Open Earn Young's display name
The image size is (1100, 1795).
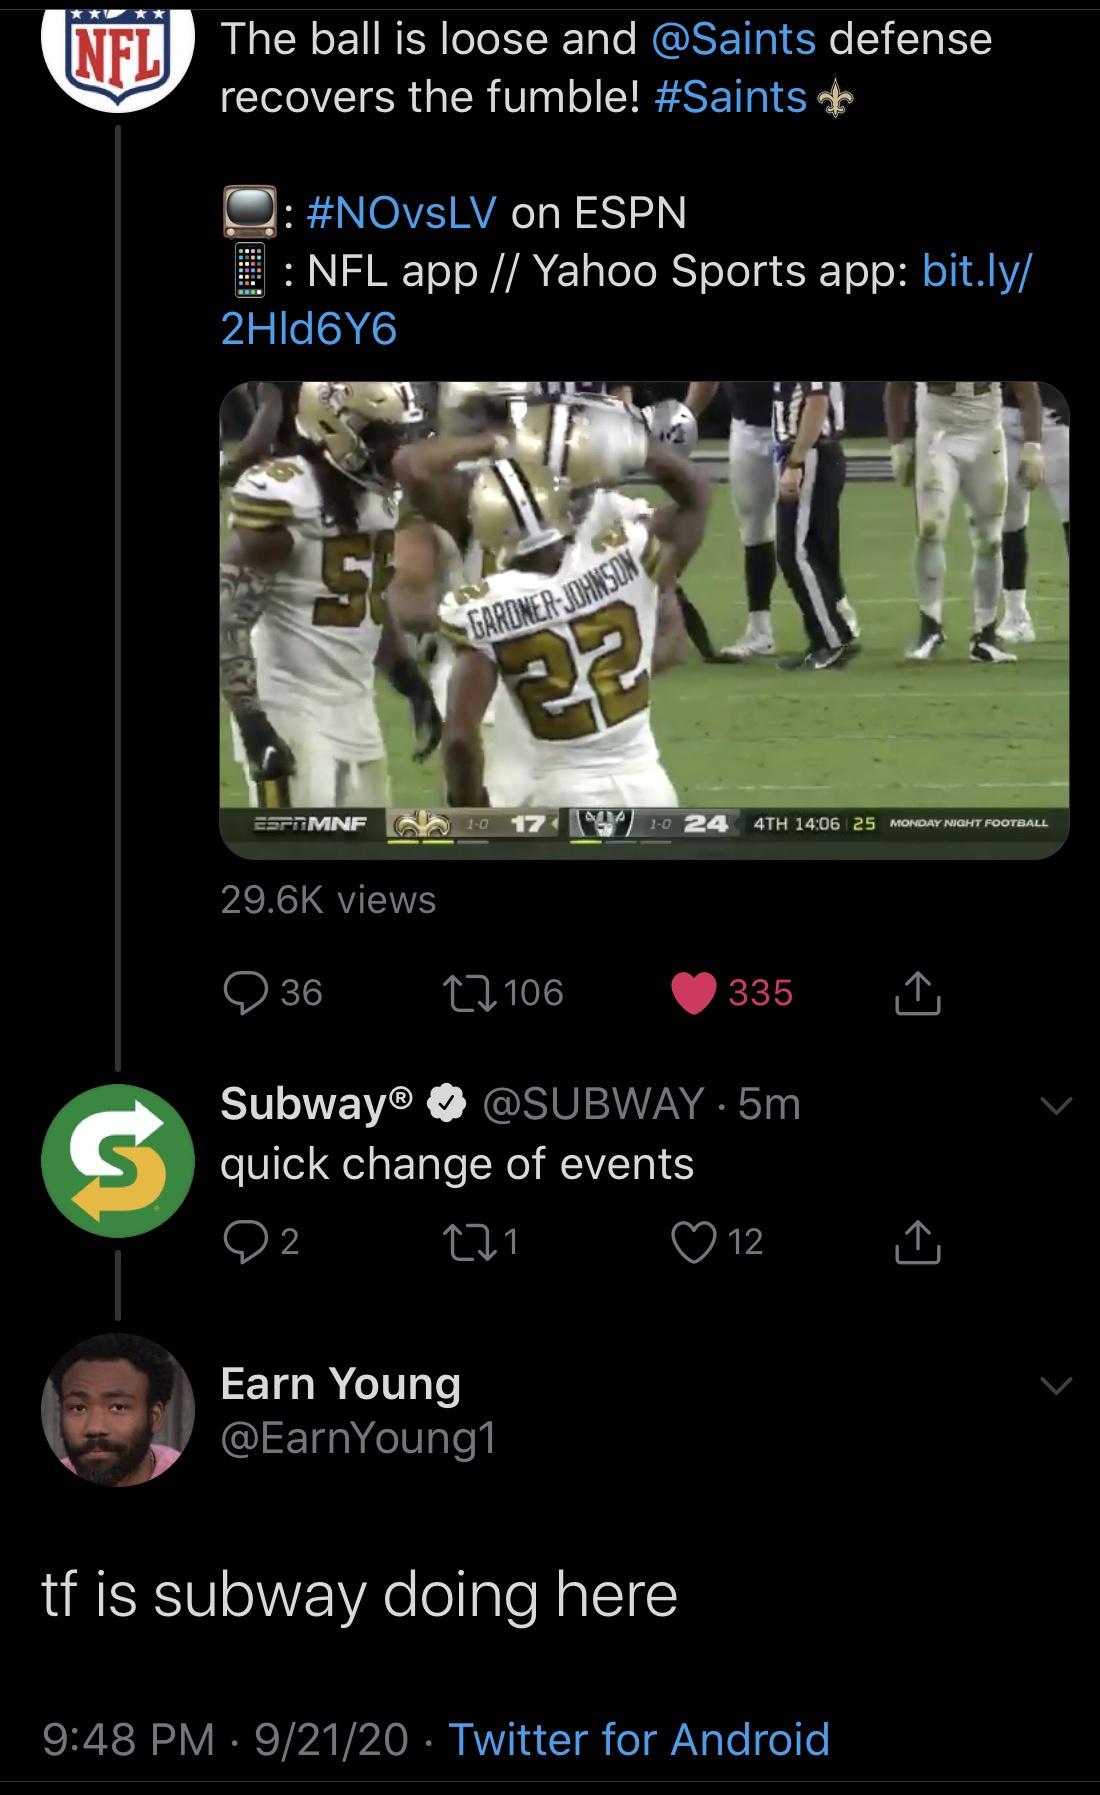tap(340, 1383)
